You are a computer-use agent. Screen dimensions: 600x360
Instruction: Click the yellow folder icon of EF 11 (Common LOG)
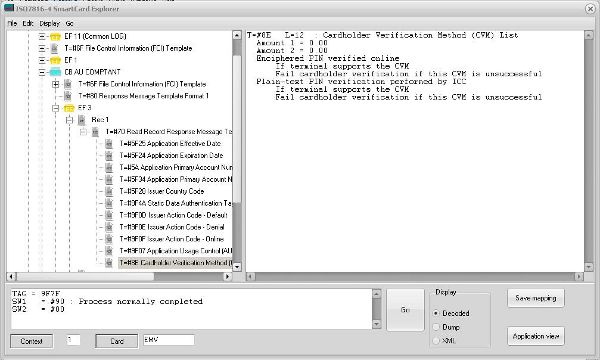tap(55, 37)
